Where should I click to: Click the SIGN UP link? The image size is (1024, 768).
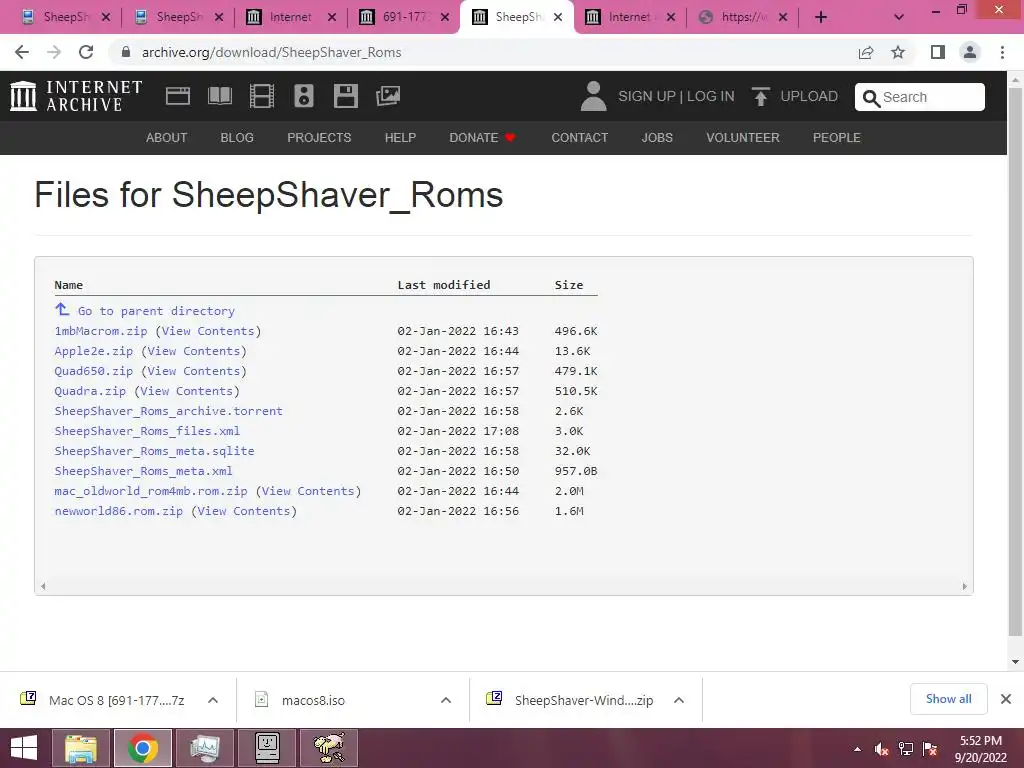pyautogui.click(x=647, y=96)
